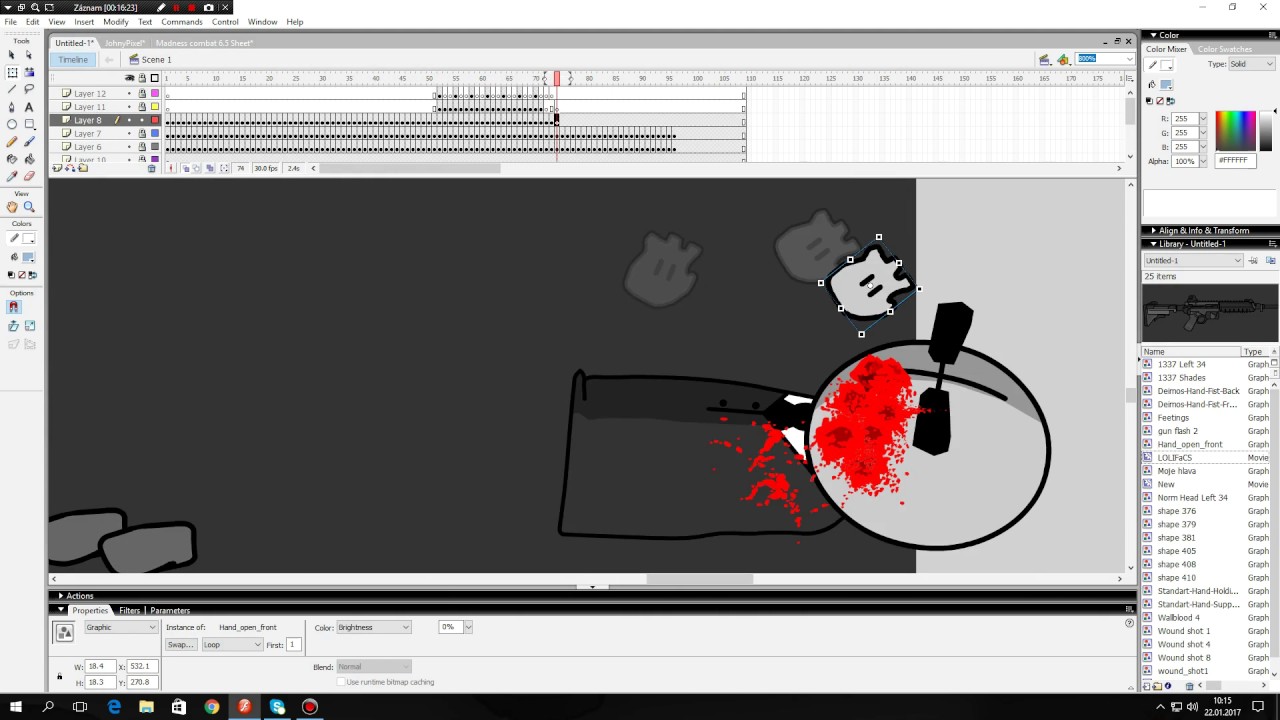
Task: Click the Insert Layer icon
Action: (x=58, y=168)
